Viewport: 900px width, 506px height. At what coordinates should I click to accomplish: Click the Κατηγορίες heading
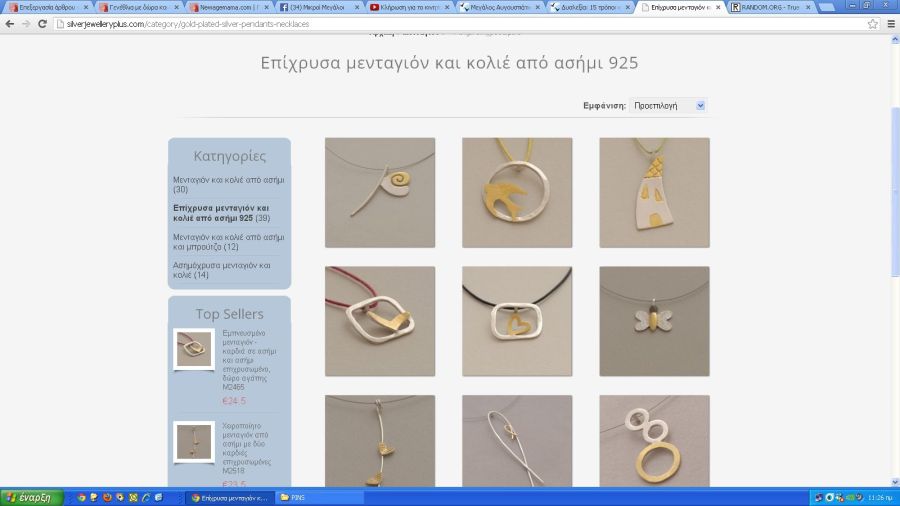pyautogui.click(x=229, y=156)
